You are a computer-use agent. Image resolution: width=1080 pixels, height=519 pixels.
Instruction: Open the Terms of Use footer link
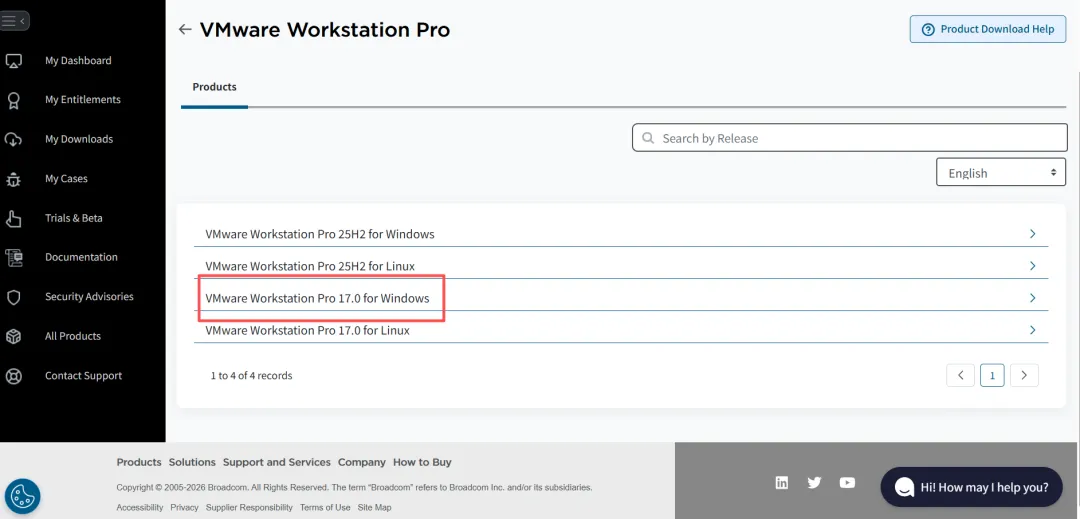point(325,507)
